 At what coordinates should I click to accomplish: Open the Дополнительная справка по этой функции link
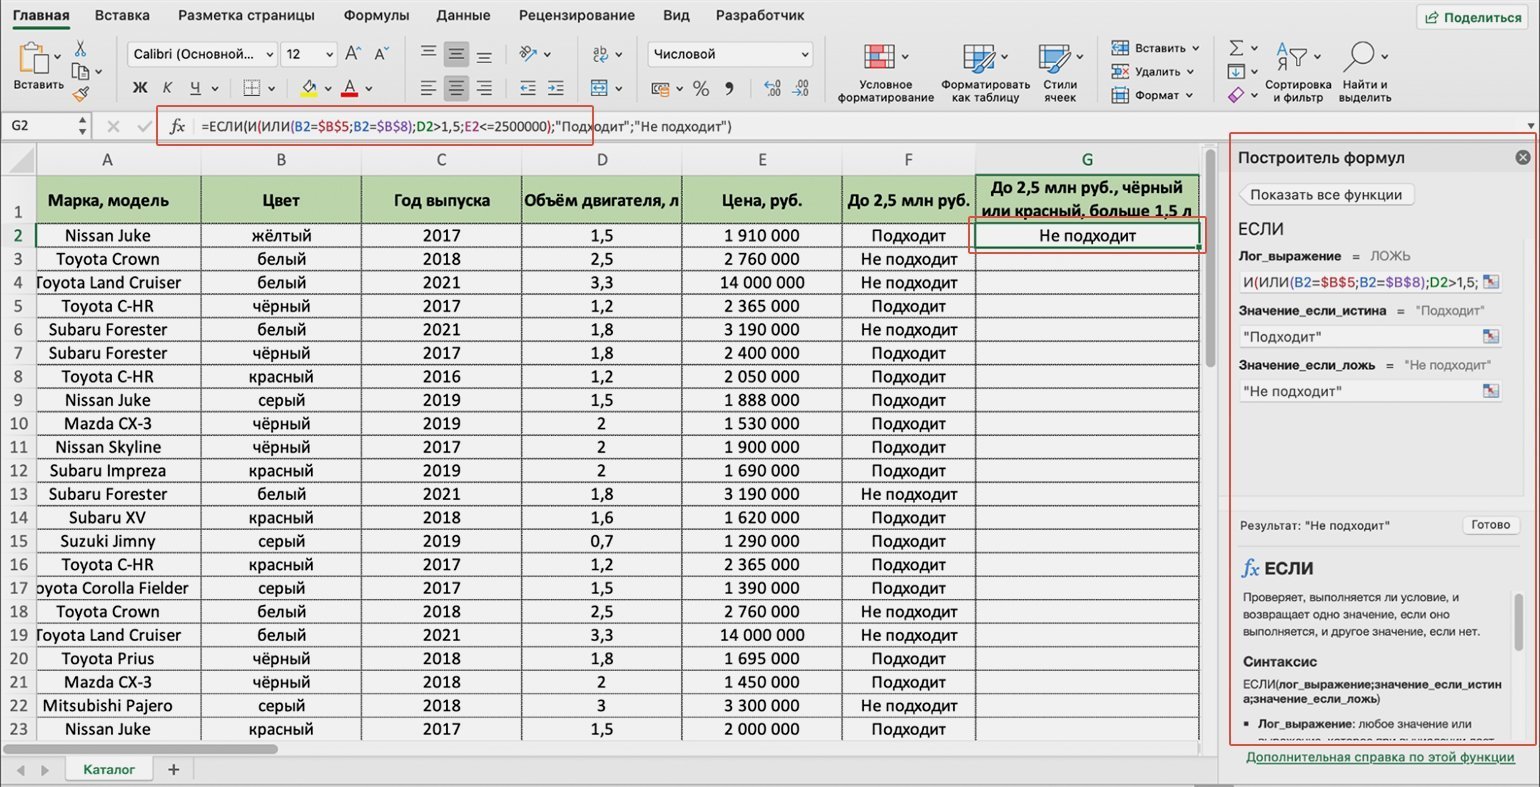tap(1380, 757)
